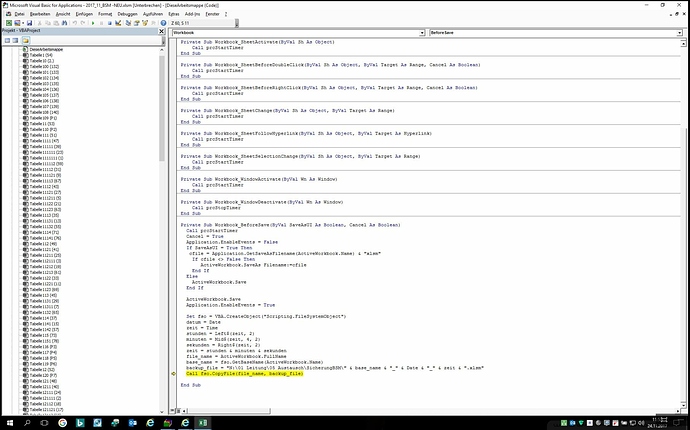Open VBA Help question mark icon

pyautogui.click(x=163, y=23)
